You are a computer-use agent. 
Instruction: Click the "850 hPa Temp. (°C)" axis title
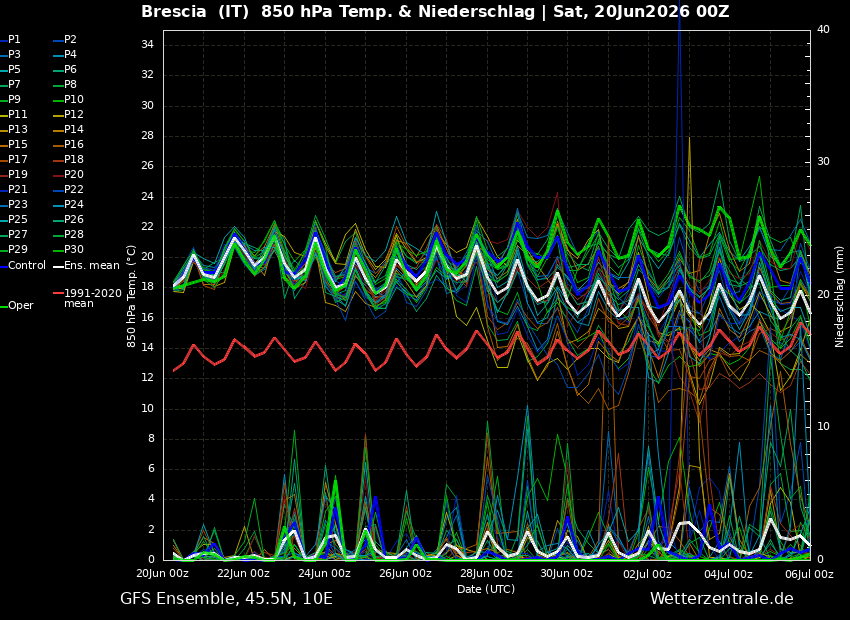[x=131, y=296]
